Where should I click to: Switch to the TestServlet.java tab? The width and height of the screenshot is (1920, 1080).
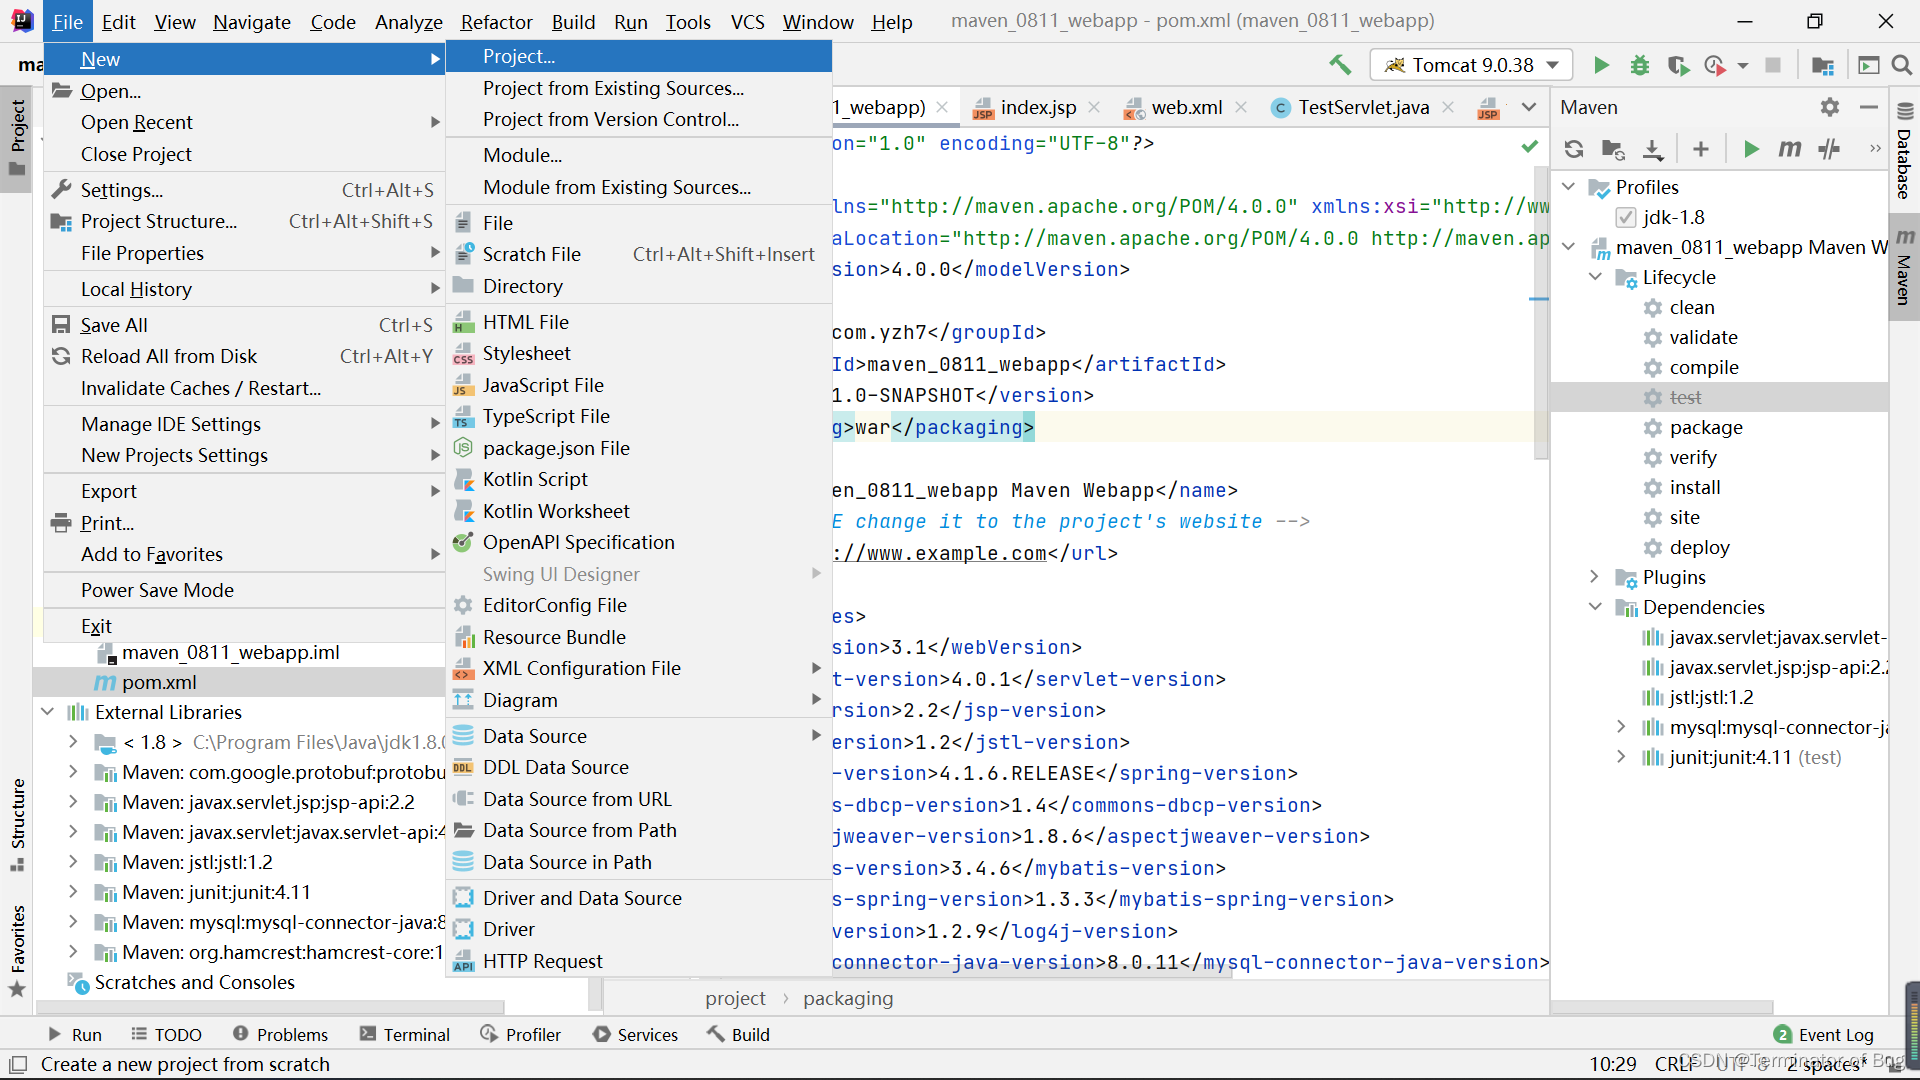coord(1363,107)
